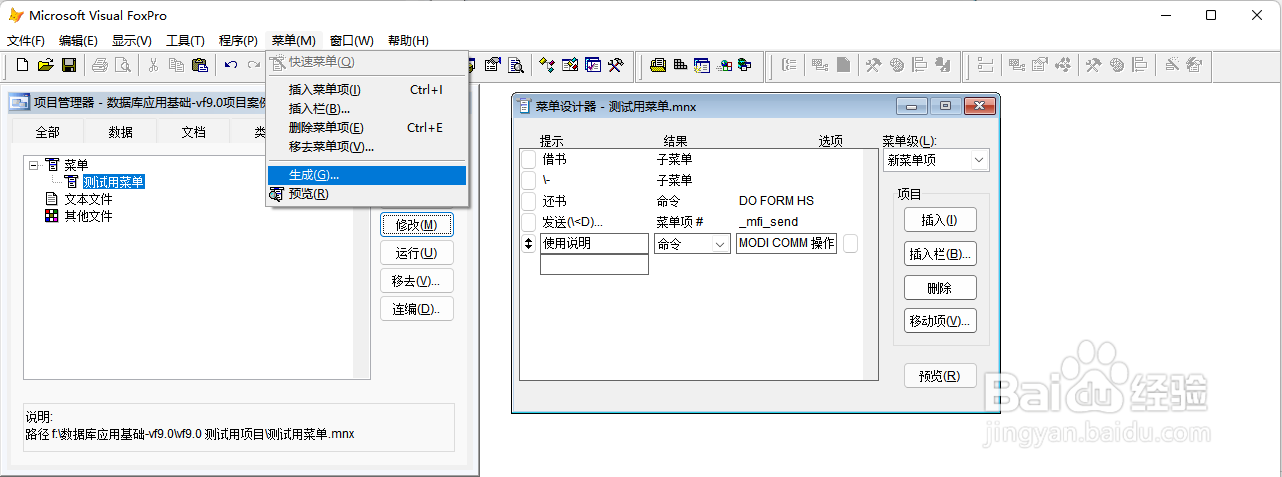
Task: Open the 菜单级 新菜单项 dropdown
Action: click(x=978, y=160)
